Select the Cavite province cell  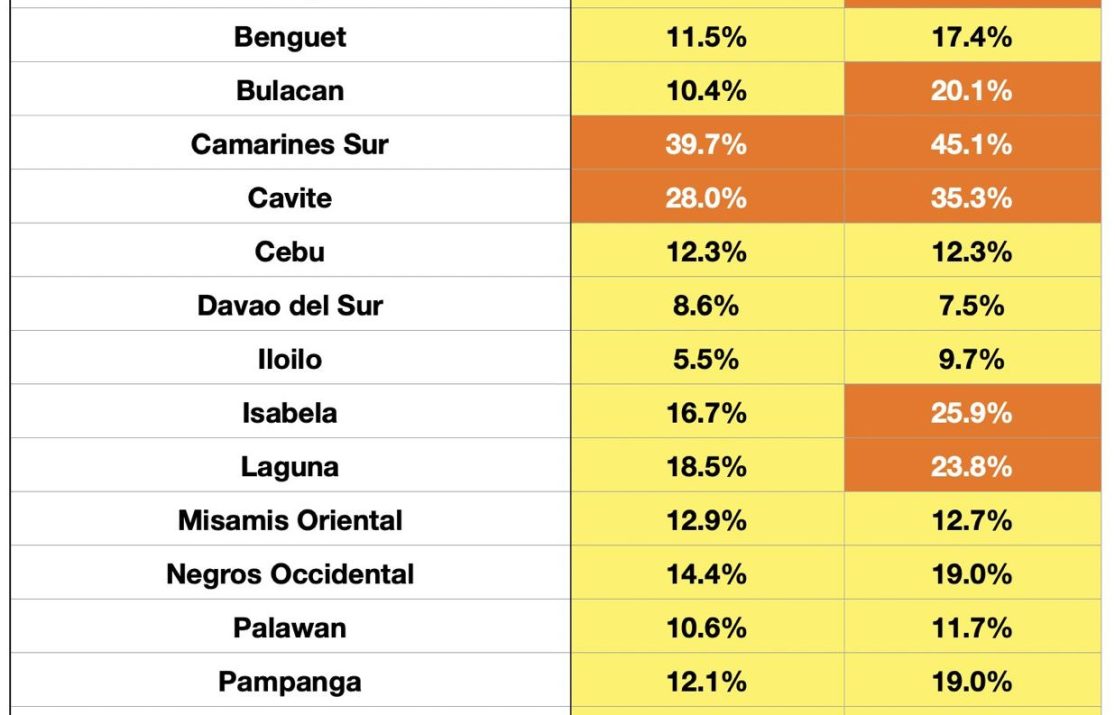click(x=290, y=198)
